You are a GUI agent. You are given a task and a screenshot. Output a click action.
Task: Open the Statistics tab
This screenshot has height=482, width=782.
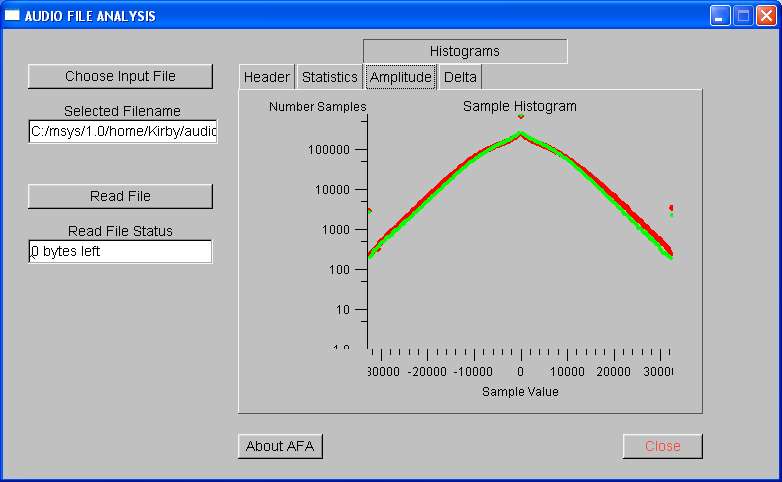tap(329, 77)
